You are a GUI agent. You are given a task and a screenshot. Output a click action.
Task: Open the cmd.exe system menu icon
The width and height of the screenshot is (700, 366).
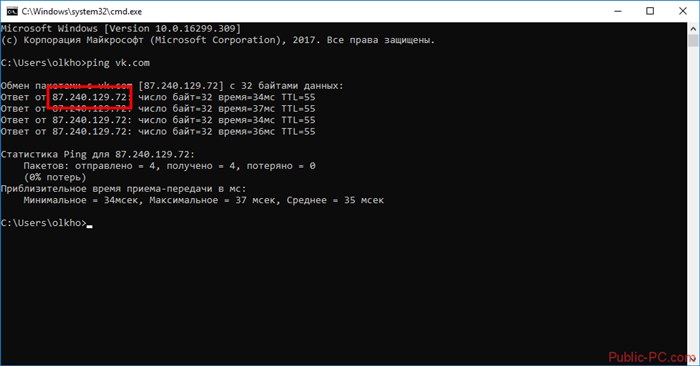pos(12,11)
